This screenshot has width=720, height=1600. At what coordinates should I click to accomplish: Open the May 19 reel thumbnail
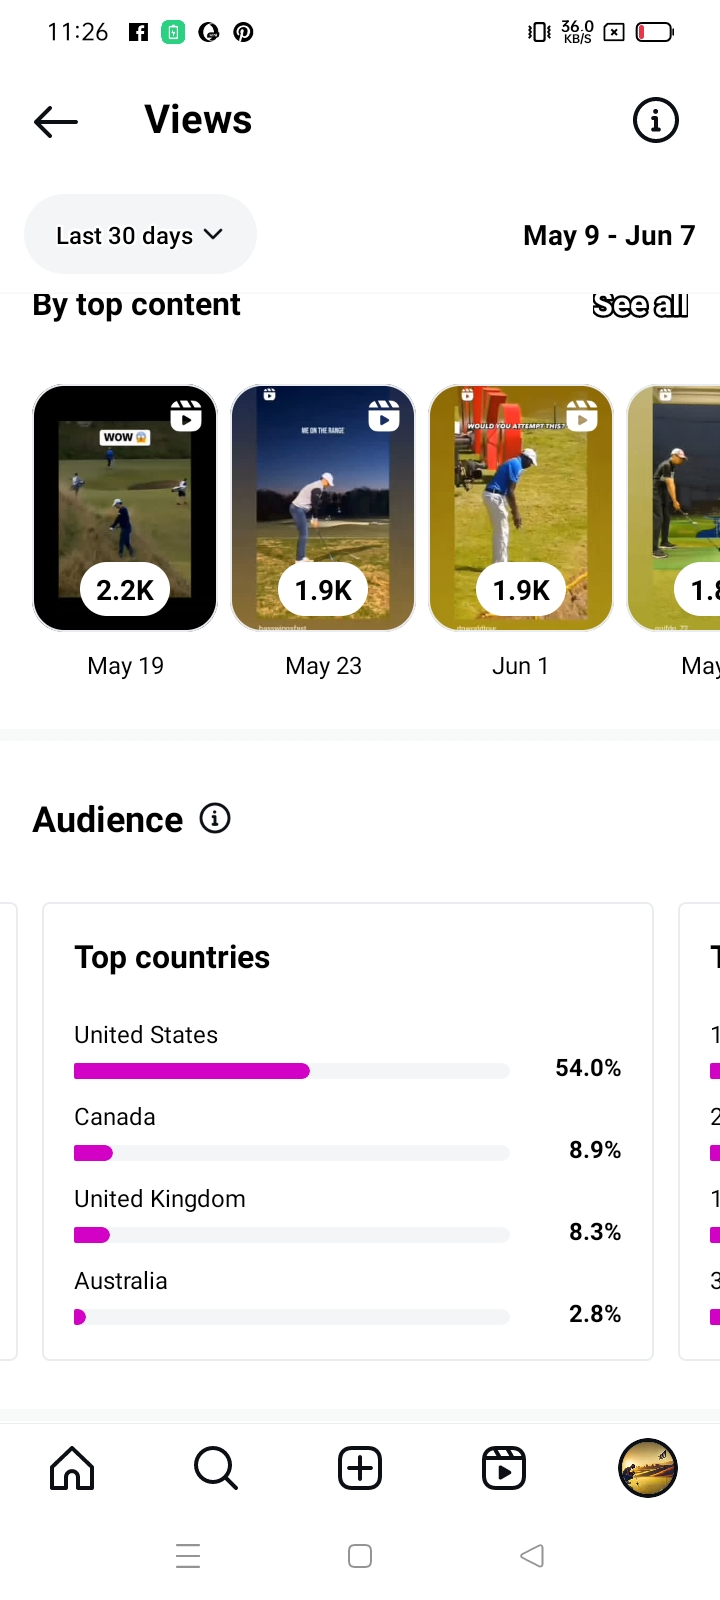coord(125,508)
